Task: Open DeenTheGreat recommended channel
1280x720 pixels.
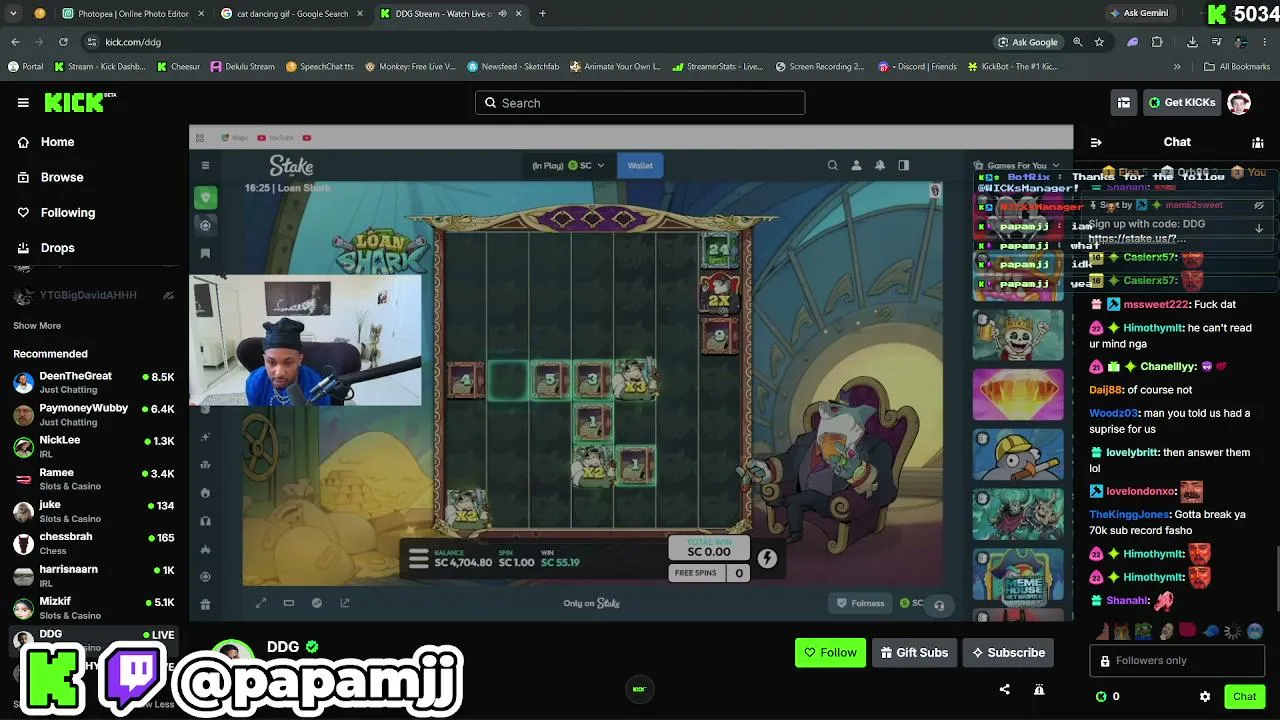Action: coord(94,382)
